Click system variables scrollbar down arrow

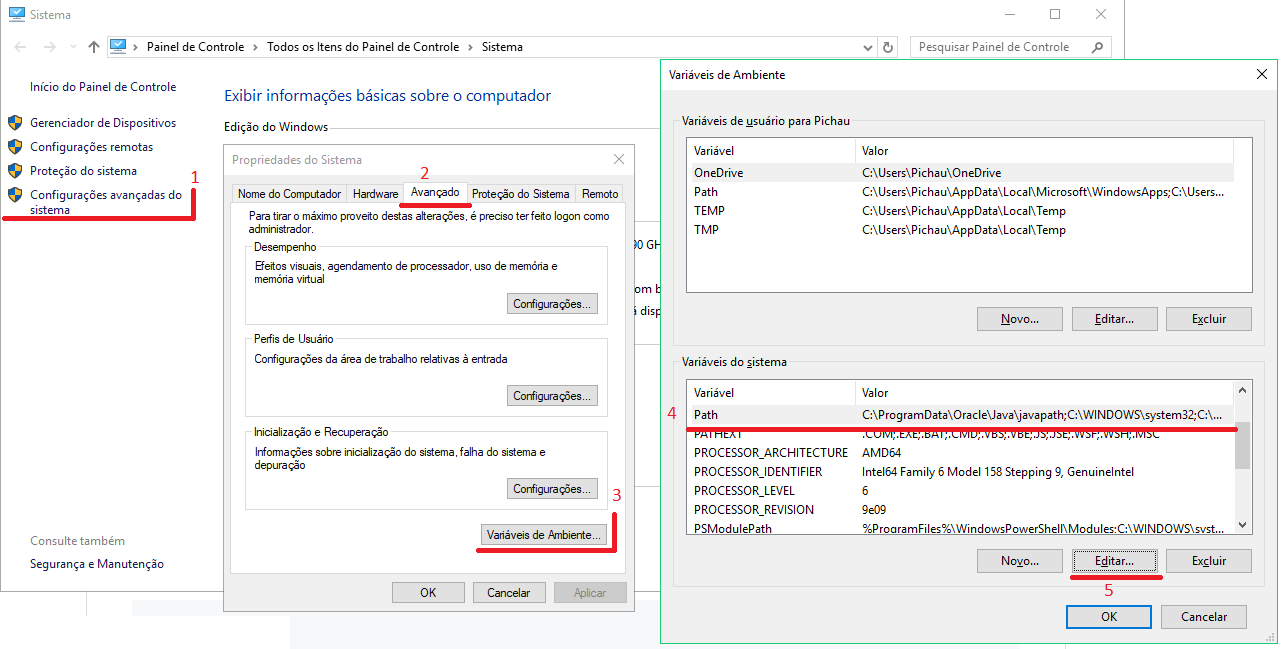(x=1243, y=525)
